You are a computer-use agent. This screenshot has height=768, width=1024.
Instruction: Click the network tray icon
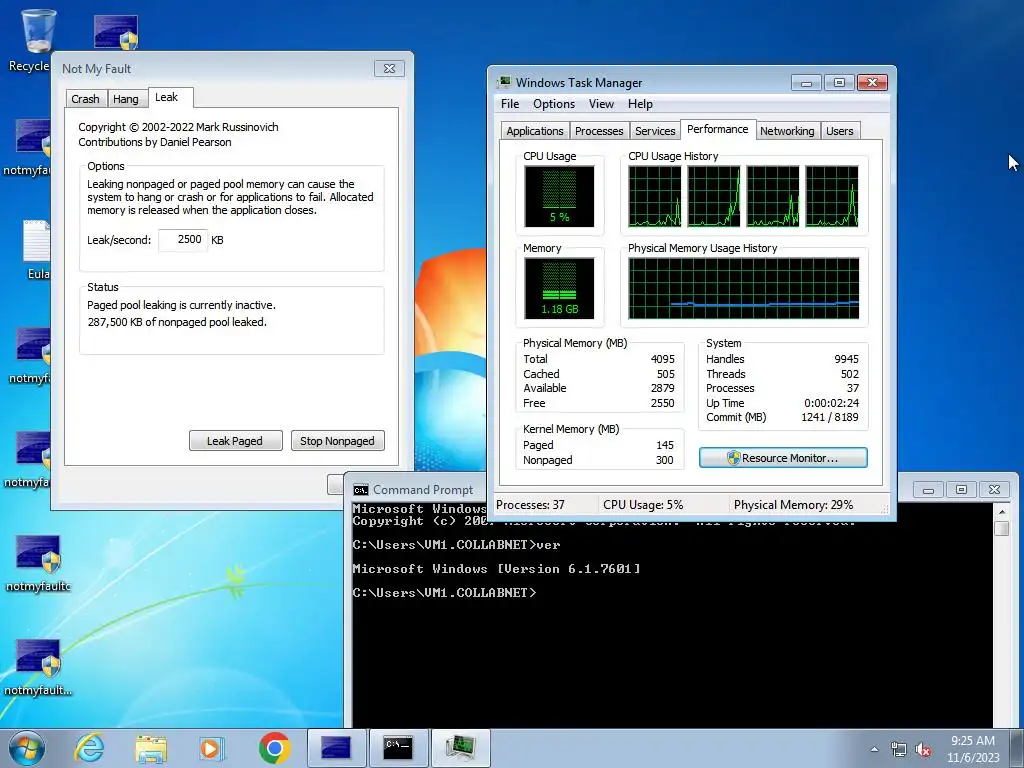(x=899, y=749)
